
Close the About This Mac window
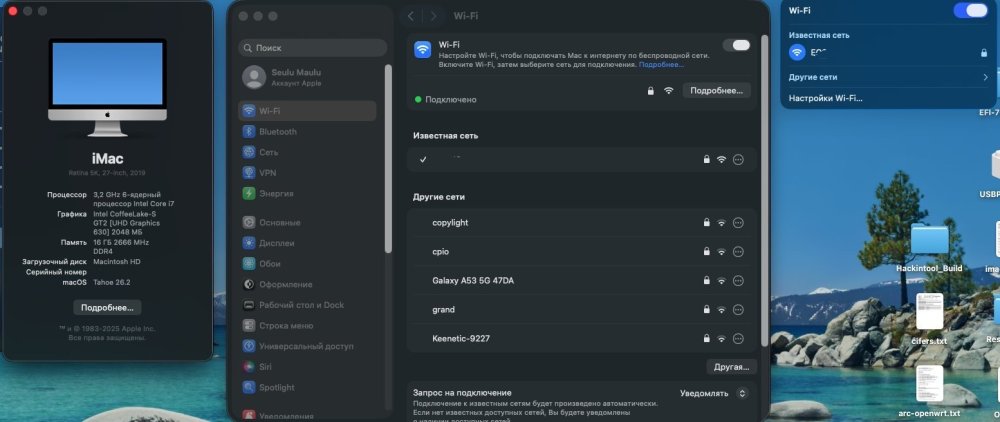tap(12, 11)
